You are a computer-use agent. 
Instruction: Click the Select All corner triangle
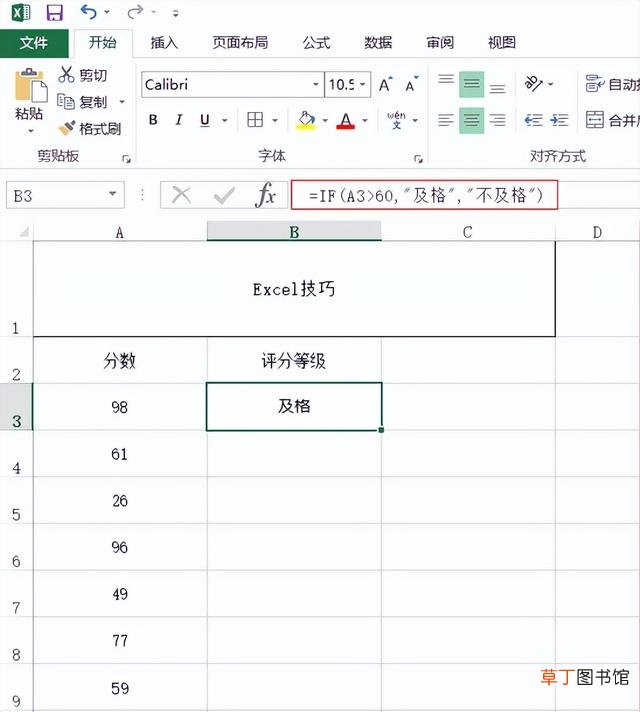(23, 232)
